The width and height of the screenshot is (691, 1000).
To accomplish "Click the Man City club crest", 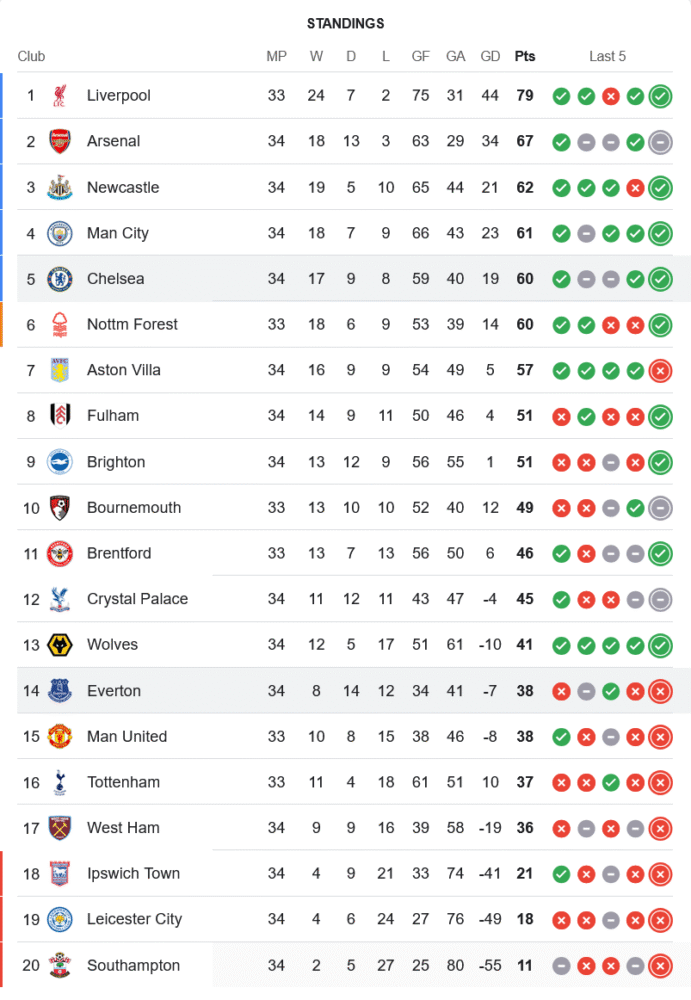I will [x=59, y=233].
